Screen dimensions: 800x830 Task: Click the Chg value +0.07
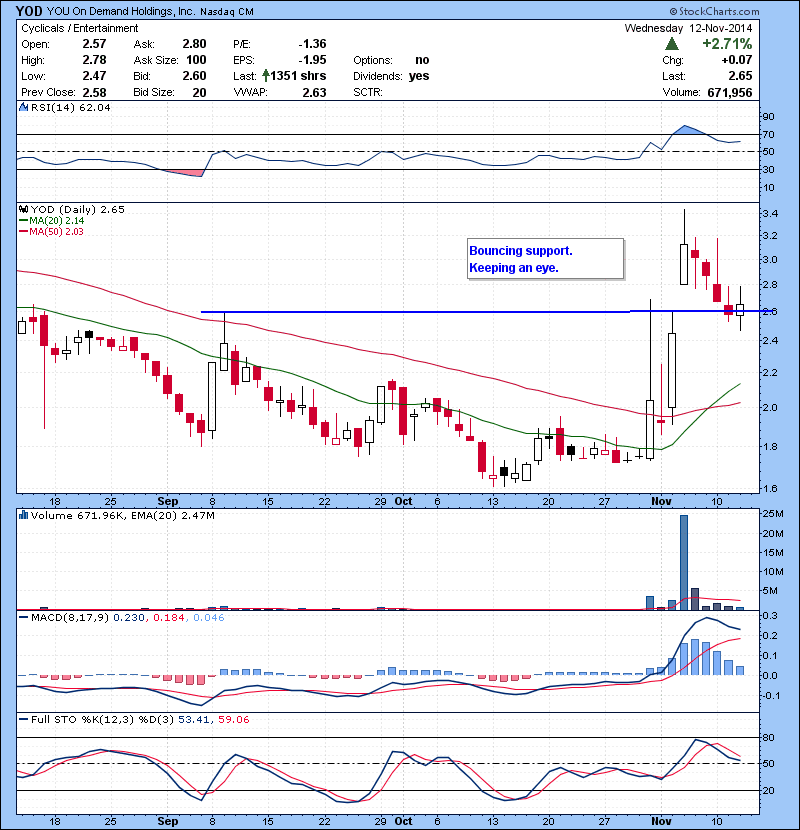tap(736, 60)
